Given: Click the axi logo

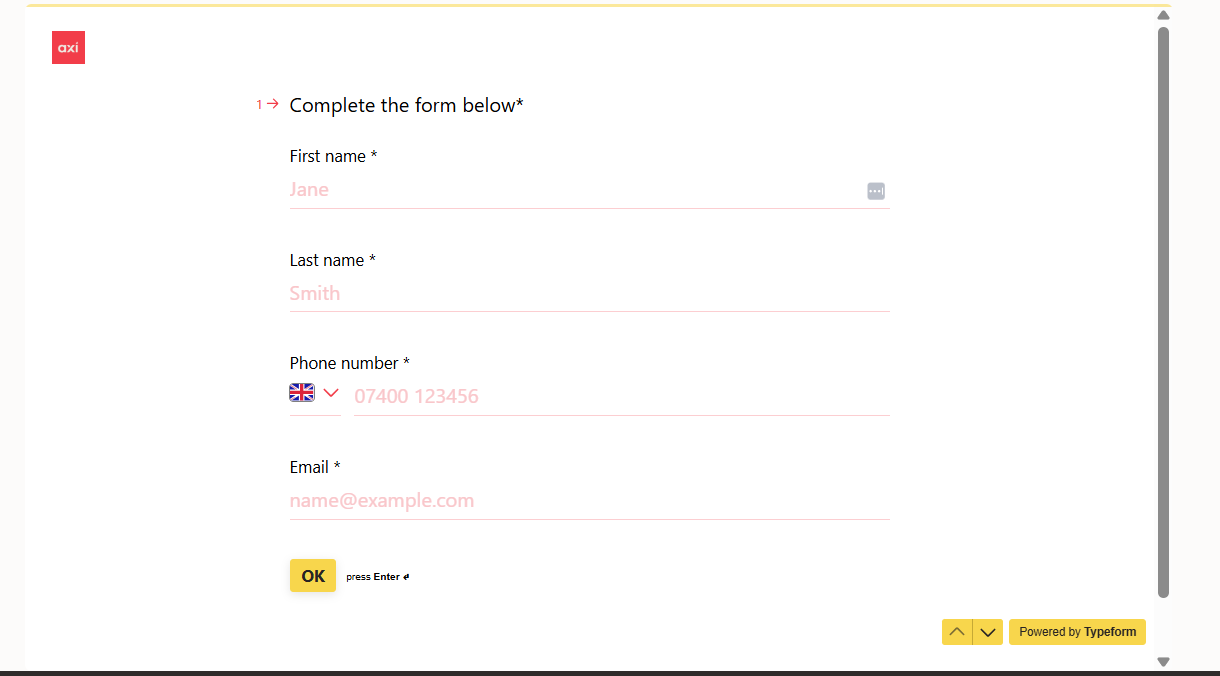Looking at the screenshot, I should click(68, 48).
